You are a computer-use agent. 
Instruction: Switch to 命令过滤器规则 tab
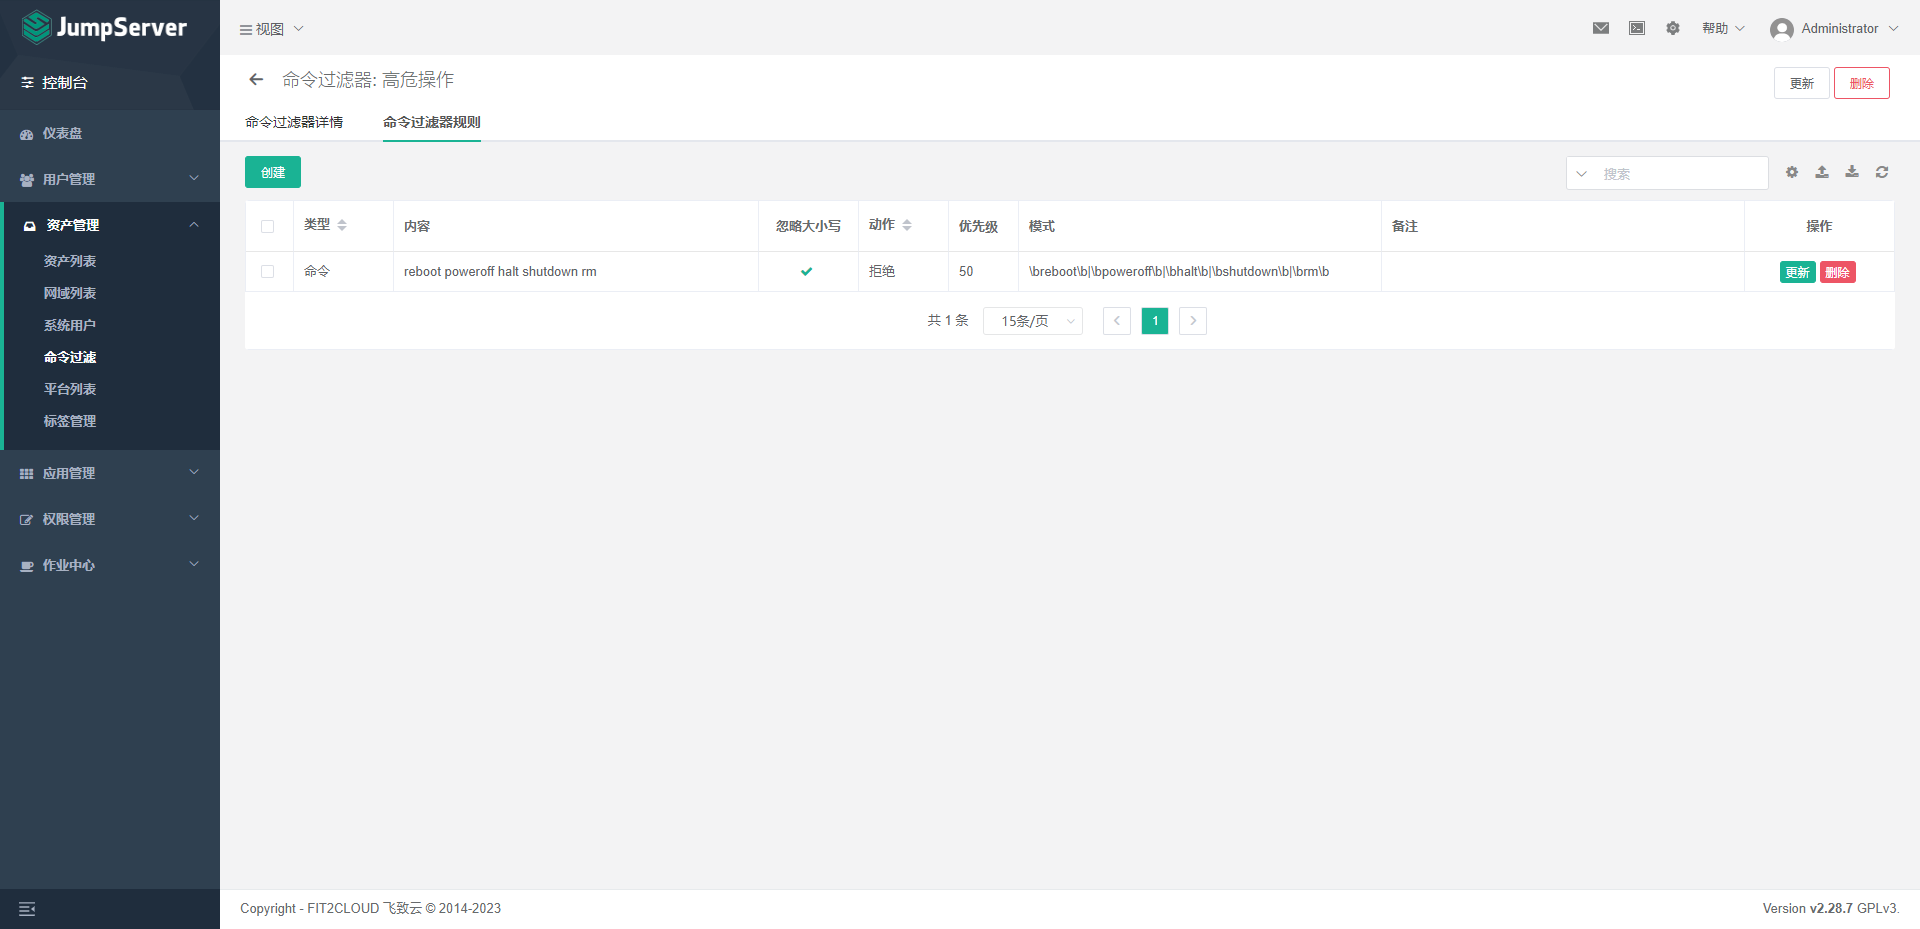pyautogui.click(x=432, y=122)
